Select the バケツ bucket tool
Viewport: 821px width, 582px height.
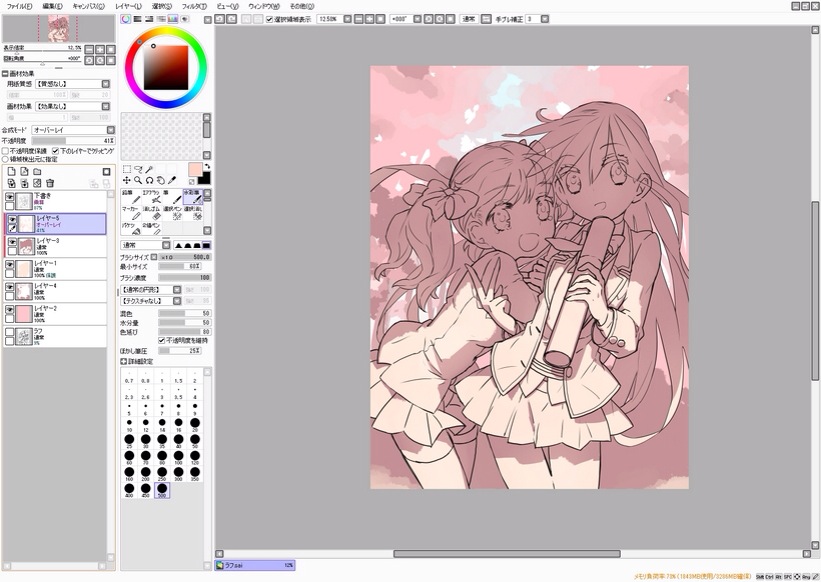tap(130, 228)
